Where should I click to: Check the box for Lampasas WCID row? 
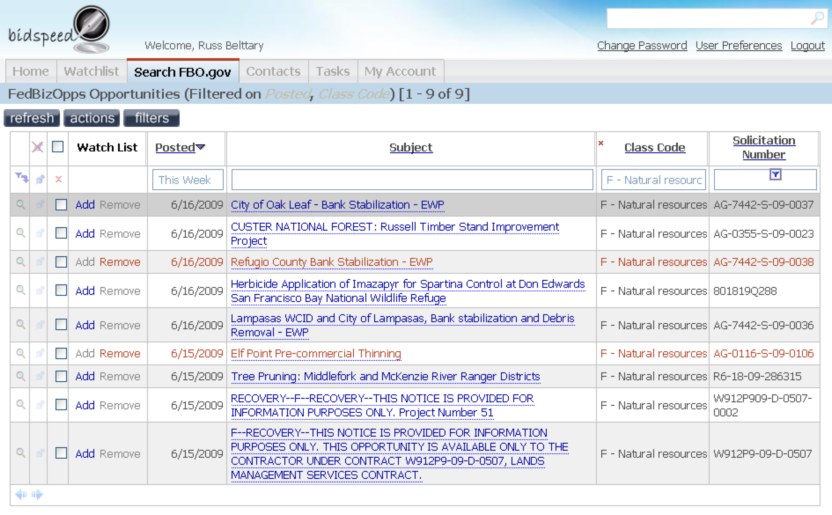tap(61, 325)
